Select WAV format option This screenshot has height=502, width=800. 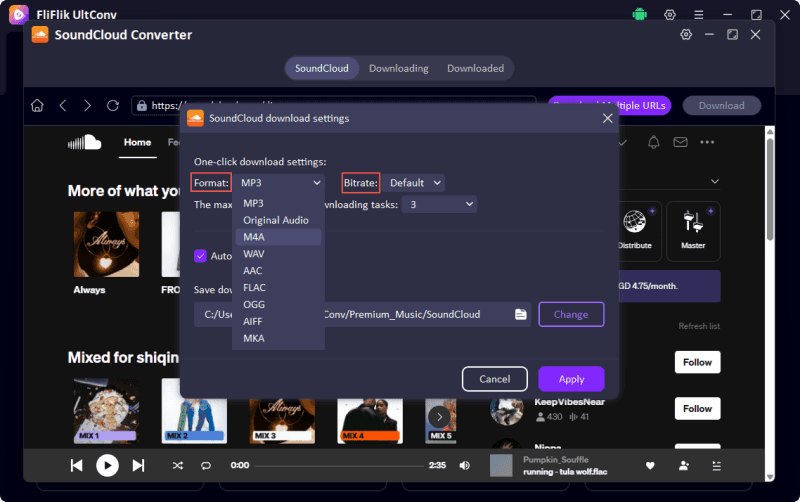click(278, 254)
